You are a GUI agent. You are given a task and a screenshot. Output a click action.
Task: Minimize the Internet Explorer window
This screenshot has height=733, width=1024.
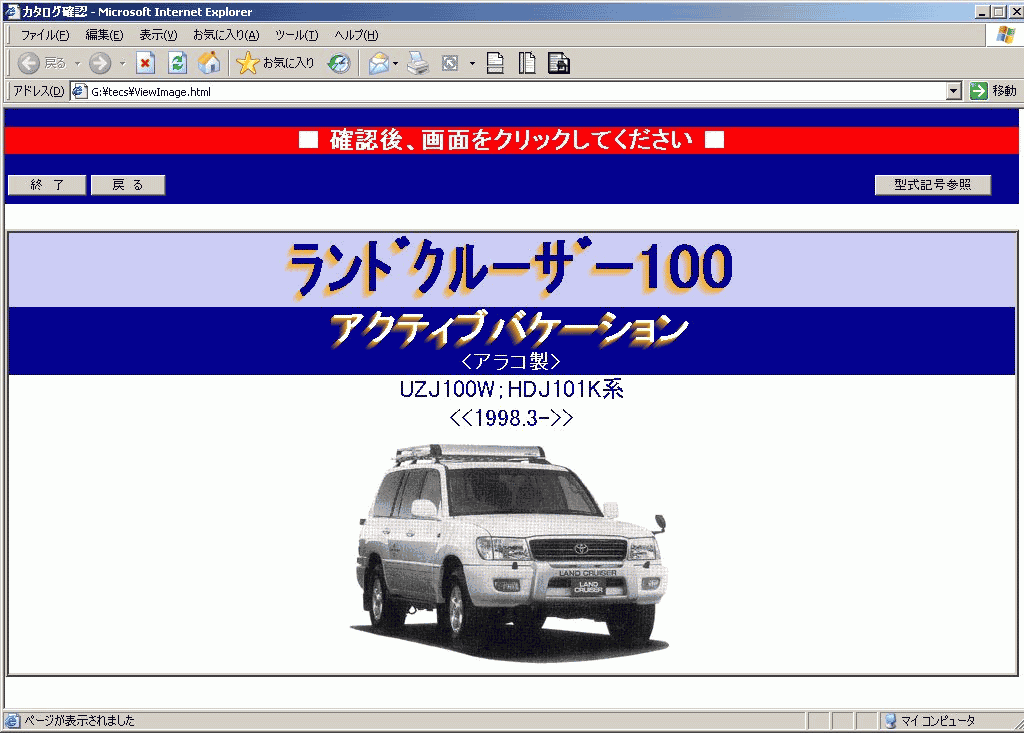[982, 12]
